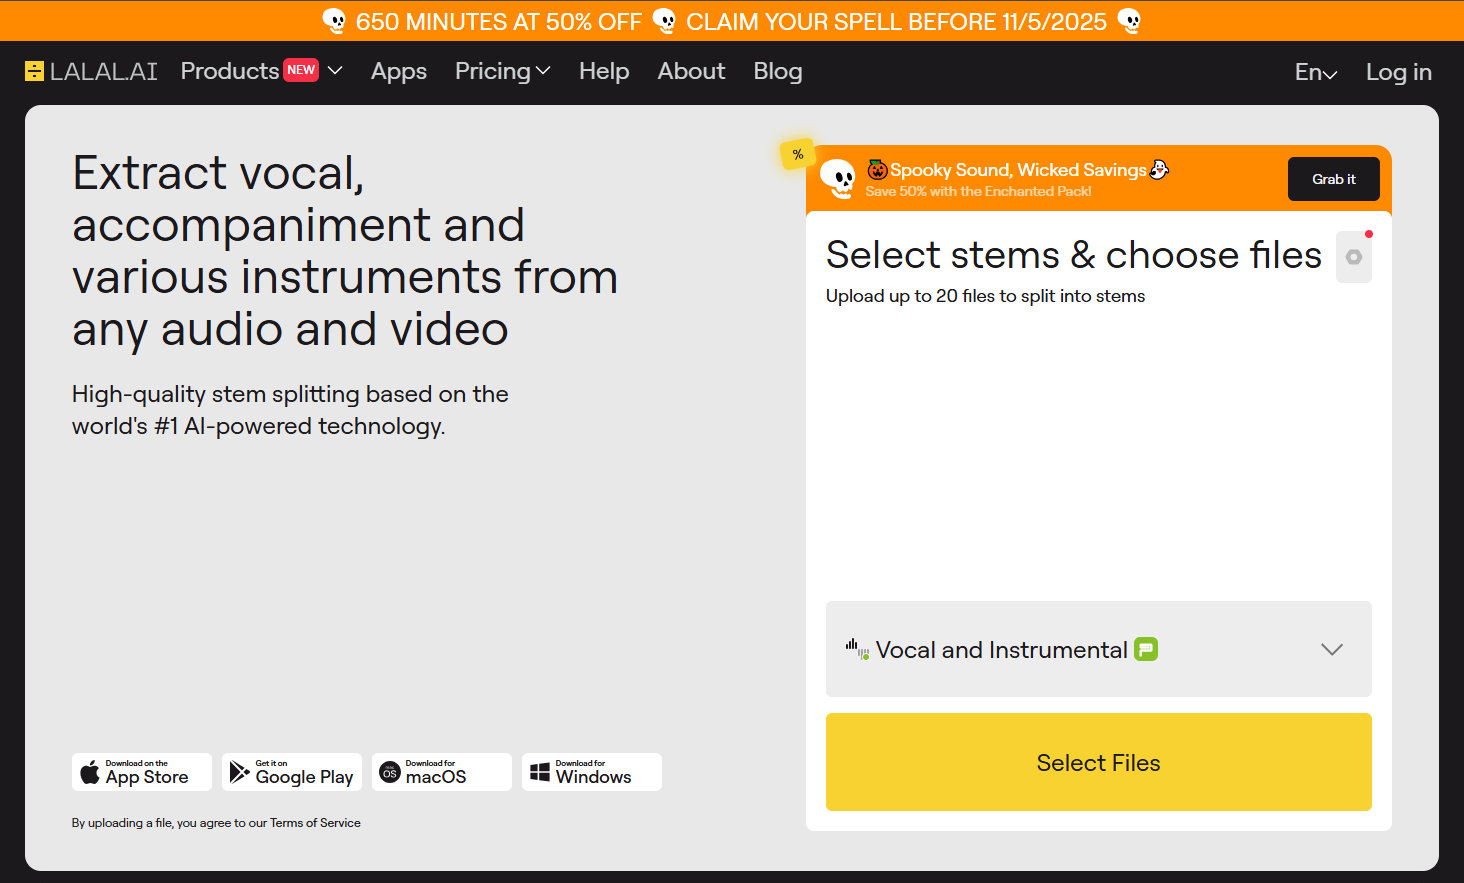Open the App Store download badge
The image size is (1464, 883).
142,772
